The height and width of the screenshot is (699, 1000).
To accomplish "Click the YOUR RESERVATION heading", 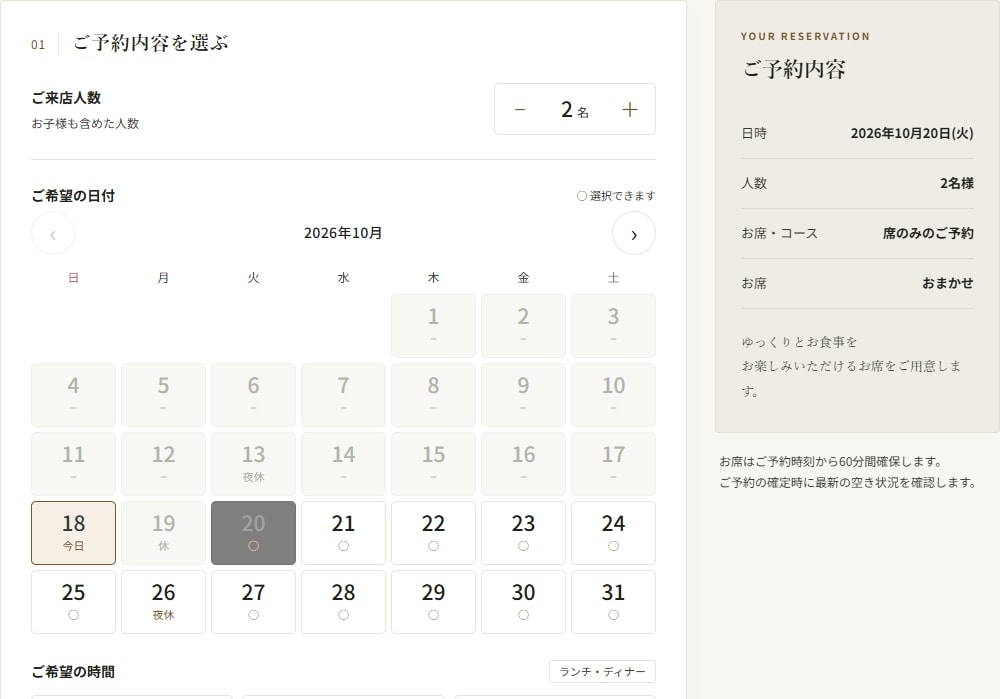I will pyautogui.click(x=805, y=36).
